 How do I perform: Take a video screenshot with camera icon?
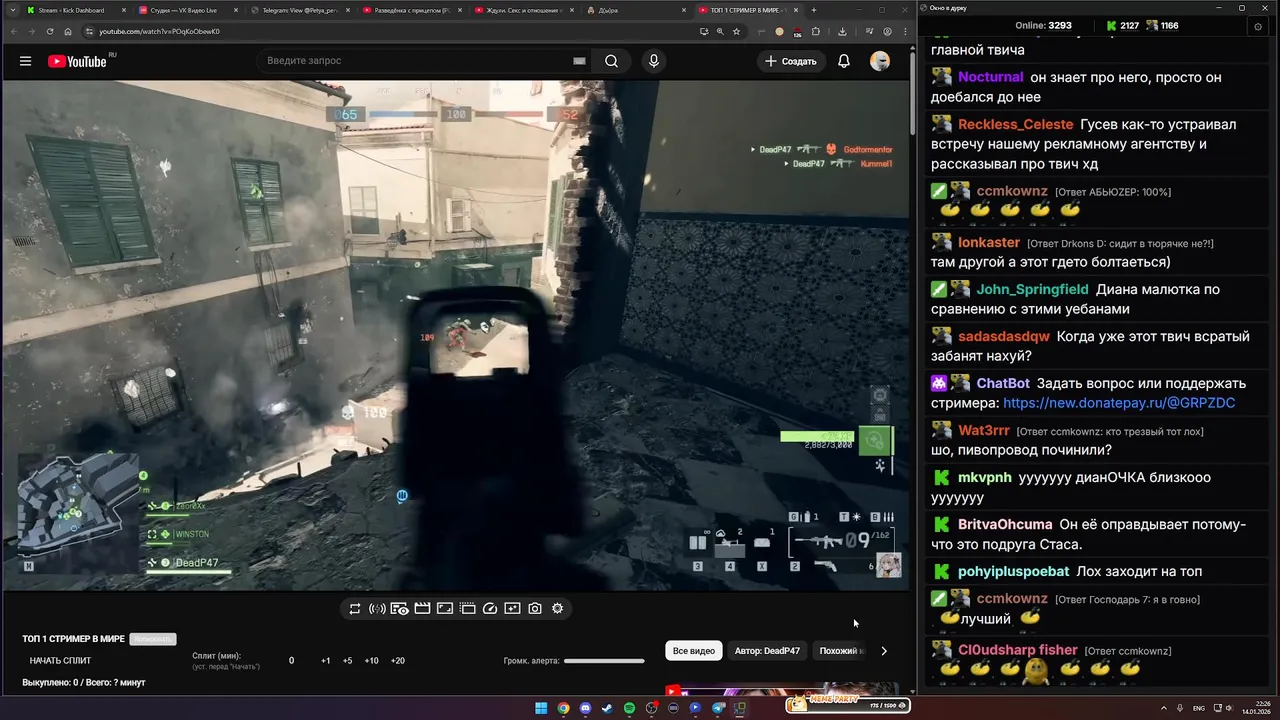tap(535, 608)
